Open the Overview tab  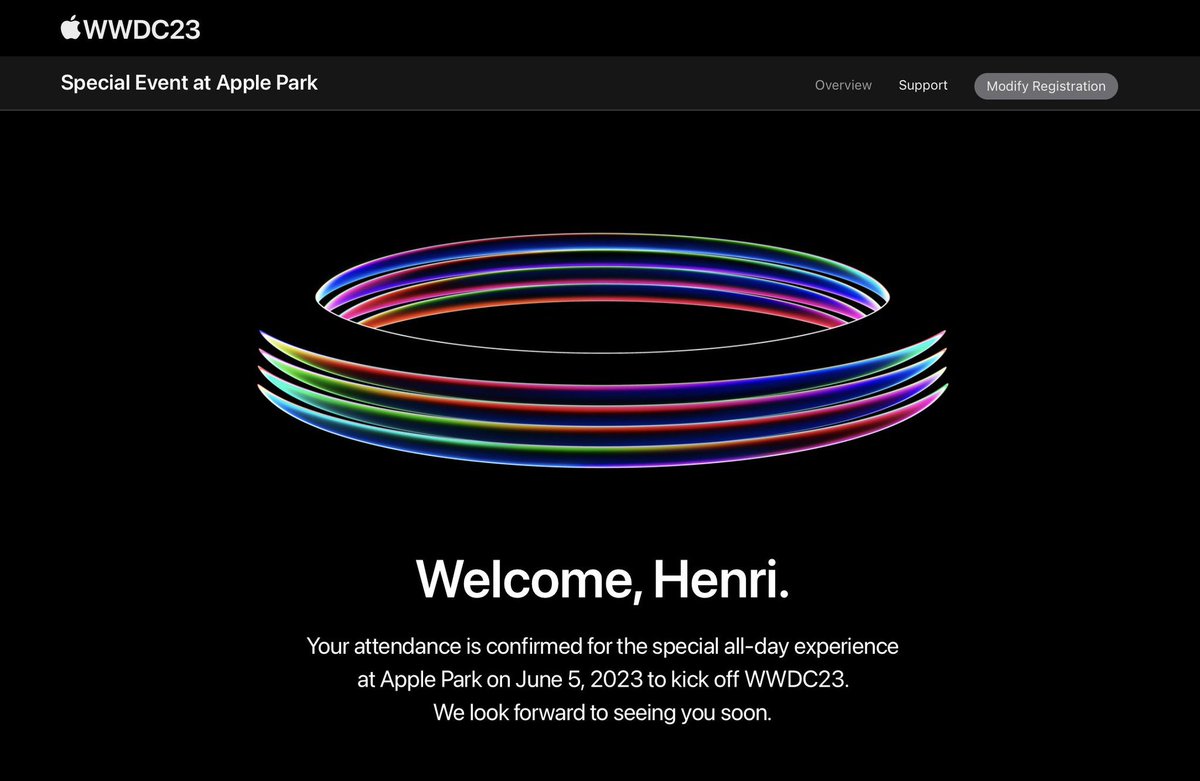[843, 86]
